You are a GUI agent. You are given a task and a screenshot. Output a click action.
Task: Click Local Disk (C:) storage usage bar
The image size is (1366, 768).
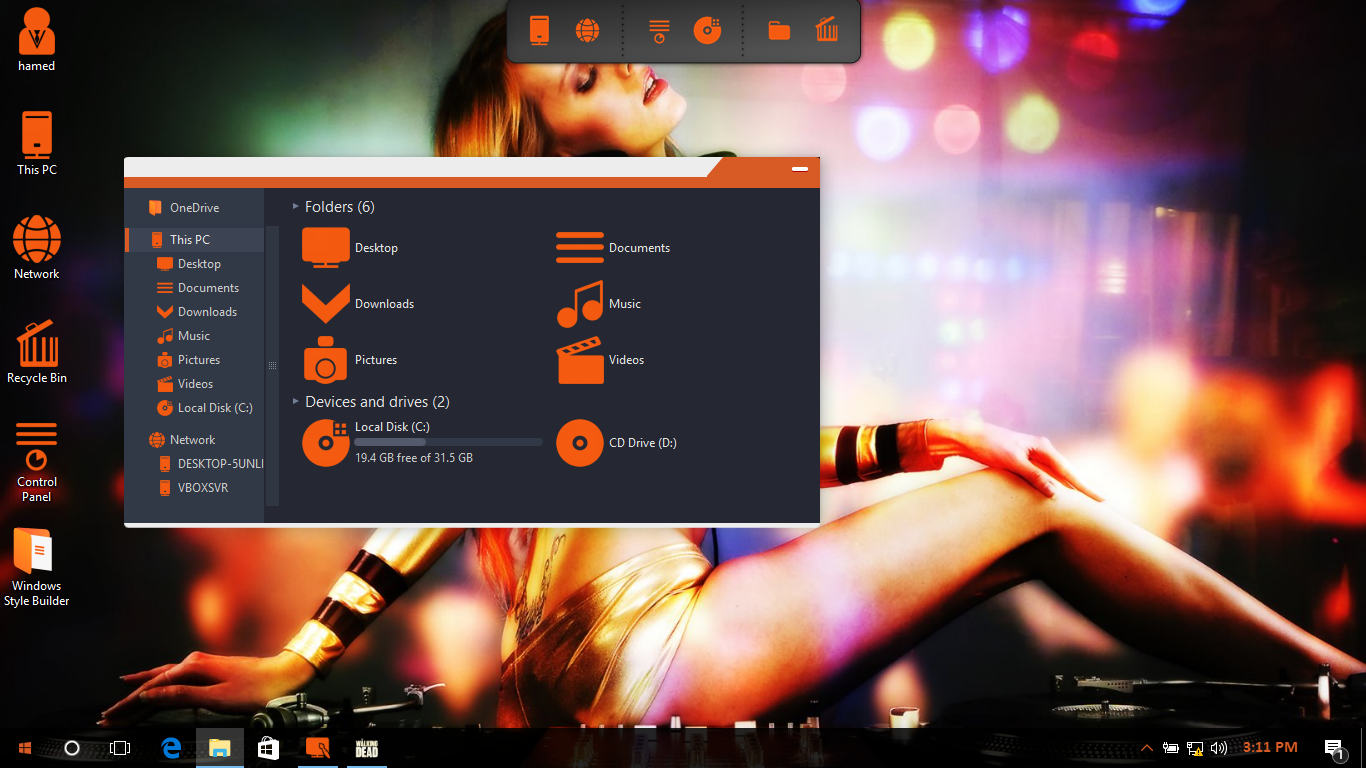448,442
